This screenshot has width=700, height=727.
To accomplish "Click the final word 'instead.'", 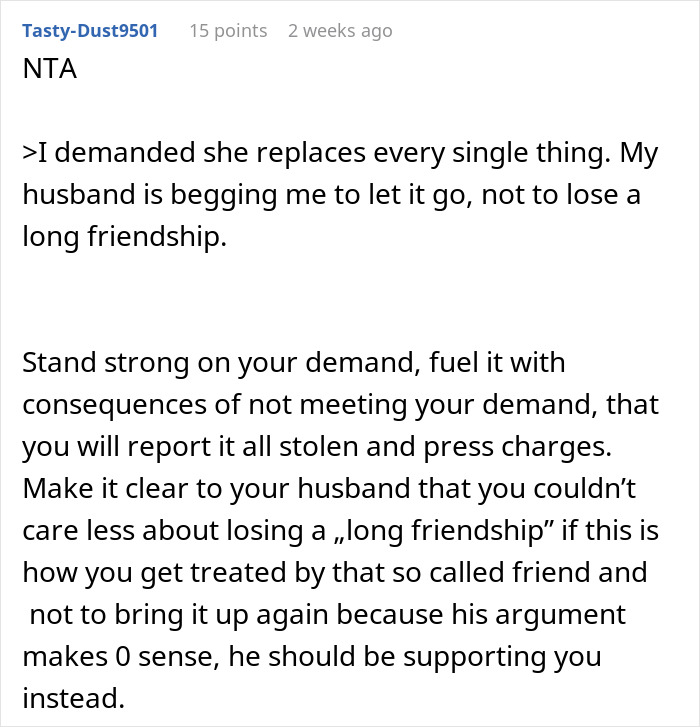I will pyautogui.click(x=74, y=699).
